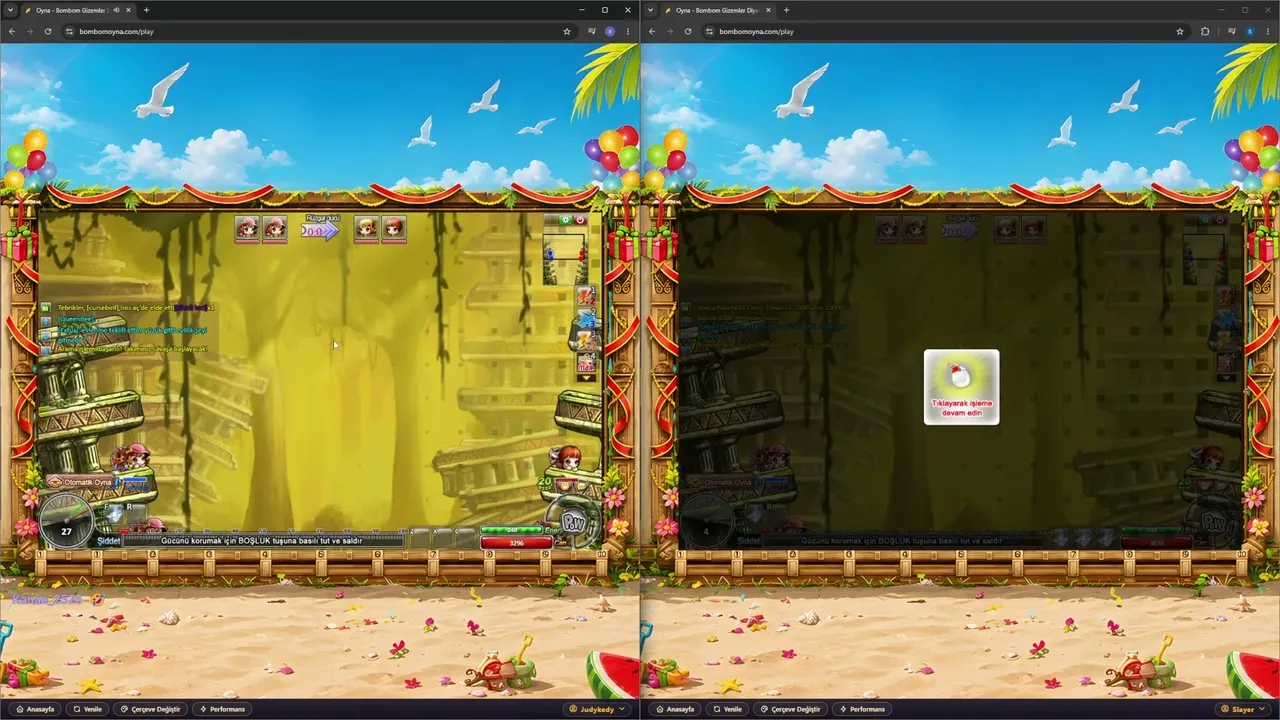Open profile avatar in left browser

point(610,31)
